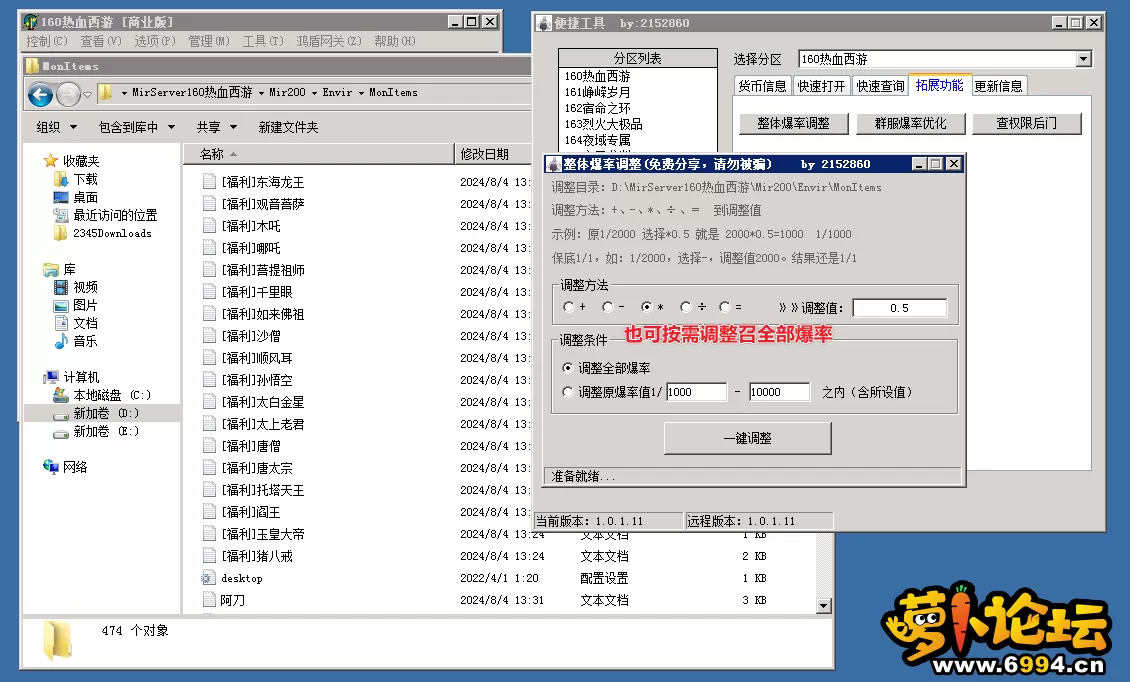This screenshot has width=1130, height=682.
Task: Open the 查看(V) menu
Action: (101, 41)
